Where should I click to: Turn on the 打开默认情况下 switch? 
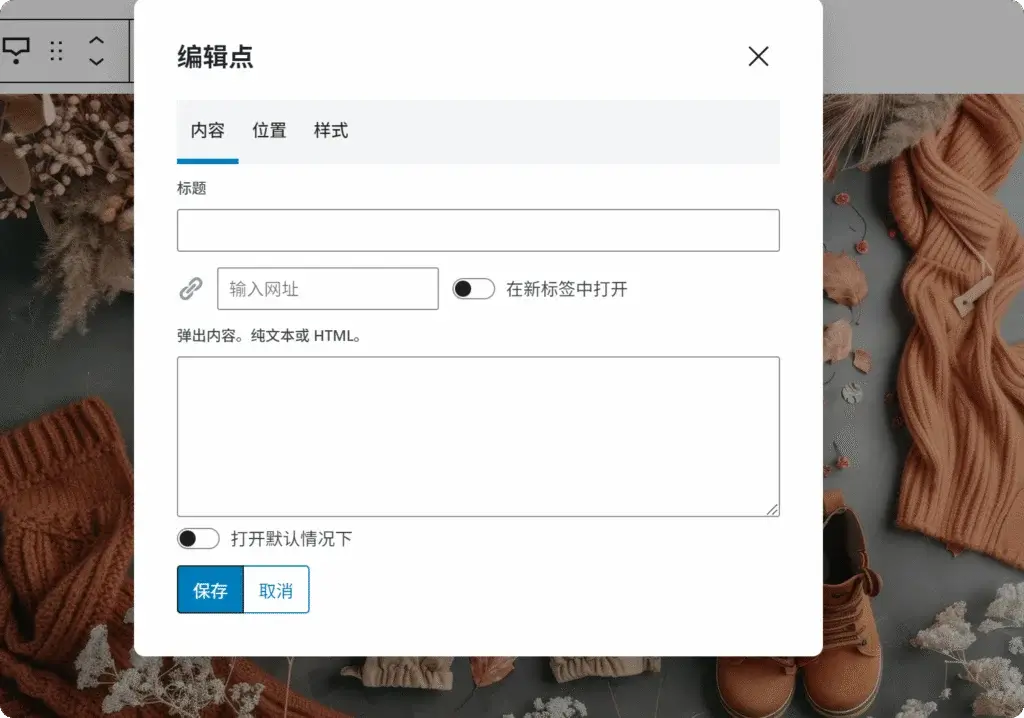pyautogui.click(x=198, y=538)
